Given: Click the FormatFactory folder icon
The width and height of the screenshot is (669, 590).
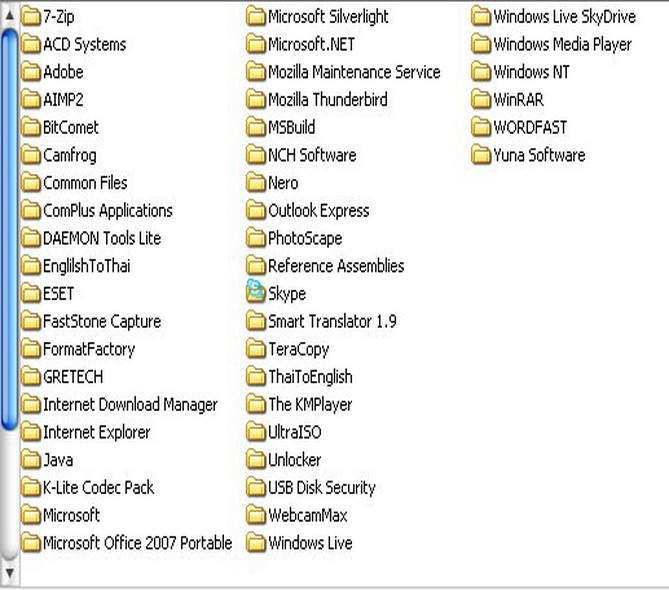Looking at the screenshot, I should (x=31, y=349).
